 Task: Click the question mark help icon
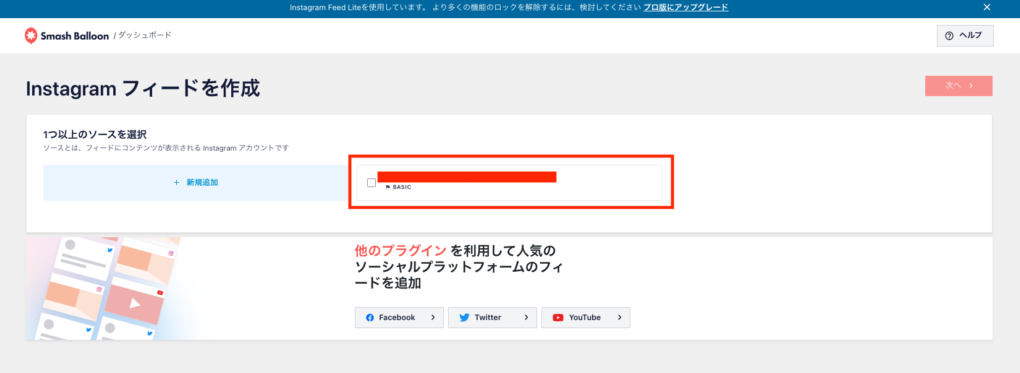point(949,36)
